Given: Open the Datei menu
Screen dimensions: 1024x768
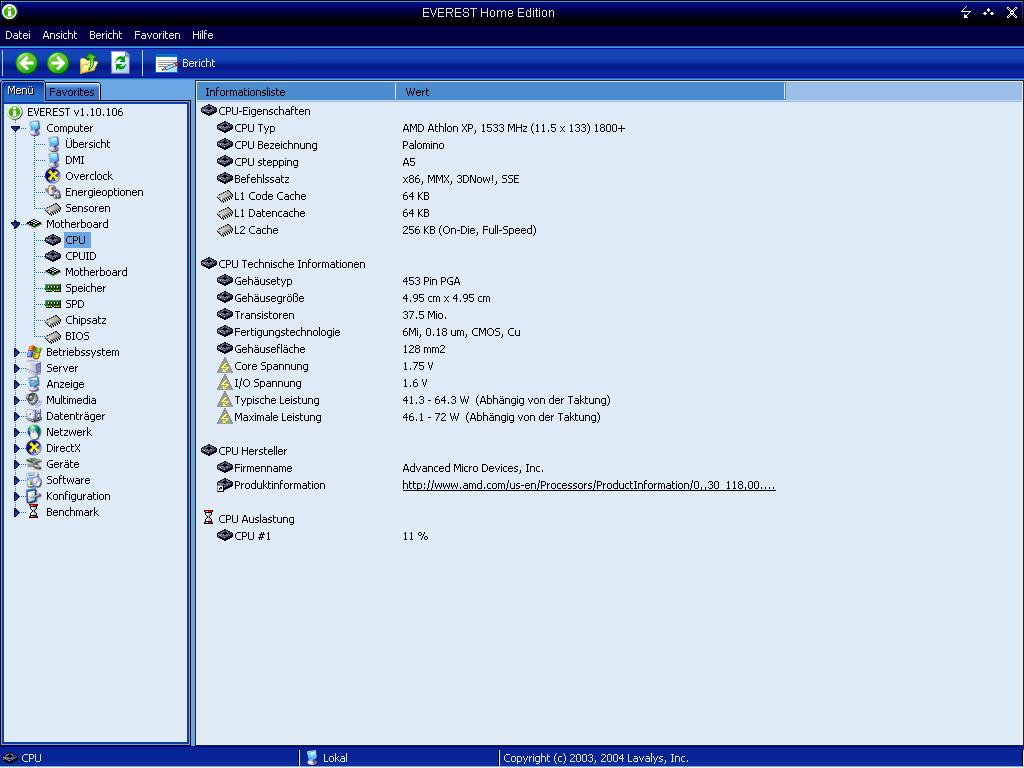Looking at the screenshot, I should tap(18, 35).
